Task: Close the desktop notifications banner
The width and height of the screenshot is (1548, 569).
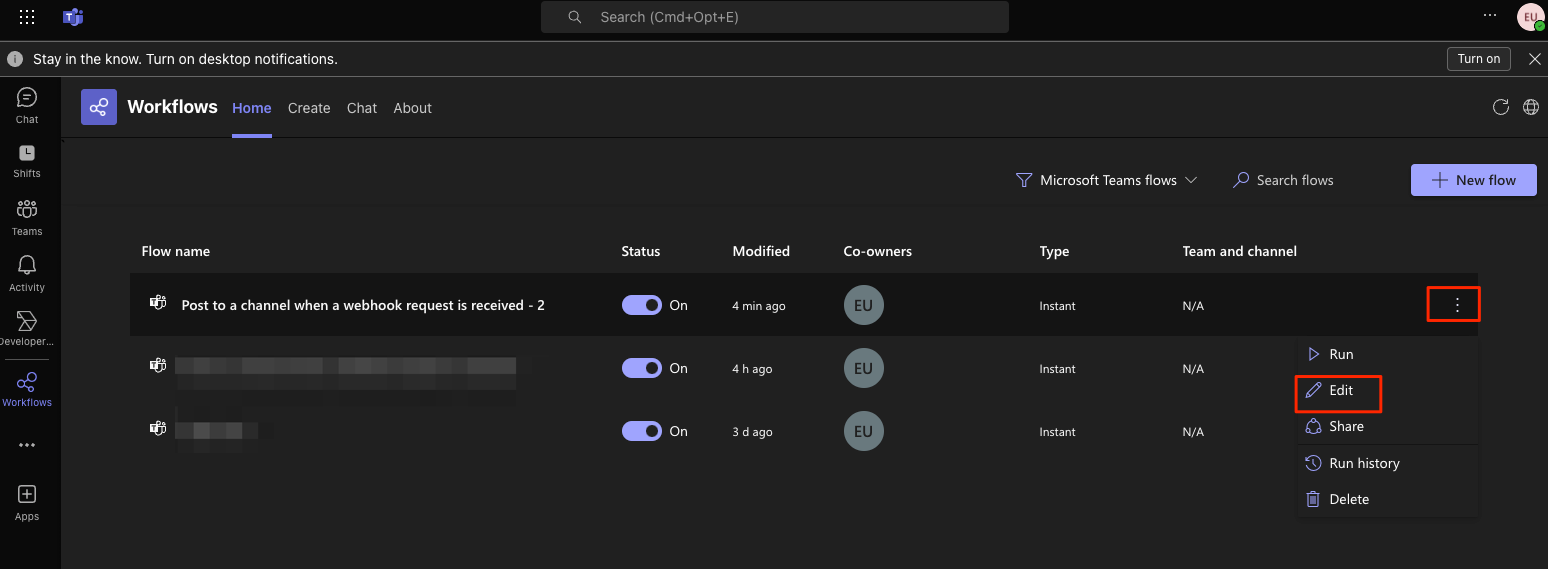Action: tap(1535, 59)
